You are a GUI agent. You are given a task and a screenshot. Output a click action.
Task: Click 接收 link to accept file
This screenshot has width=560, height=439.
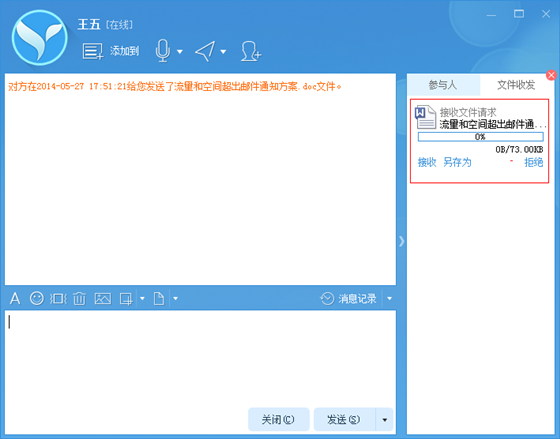click(x=427, y=163)
